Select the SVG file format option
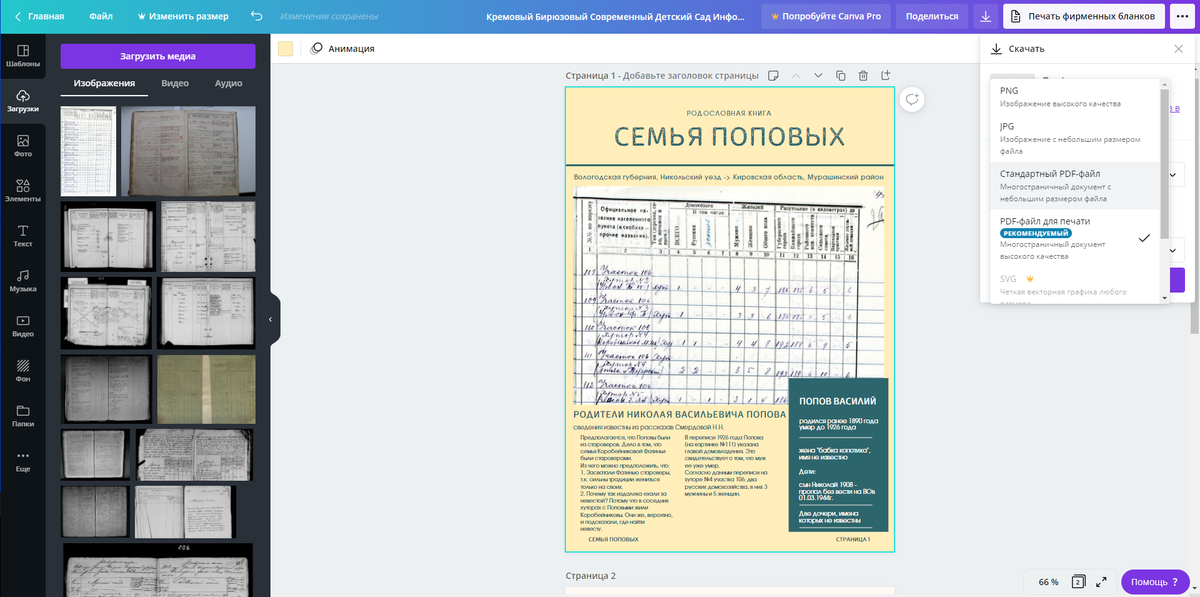Screen dimensions: 1200x597 tap(1074, 285)
